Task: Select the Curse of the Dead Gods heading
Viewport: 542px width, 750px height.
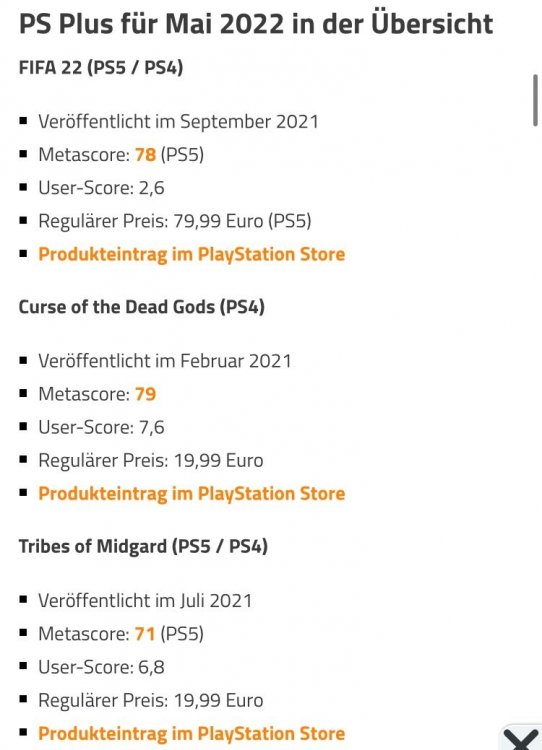Action: 142,307
